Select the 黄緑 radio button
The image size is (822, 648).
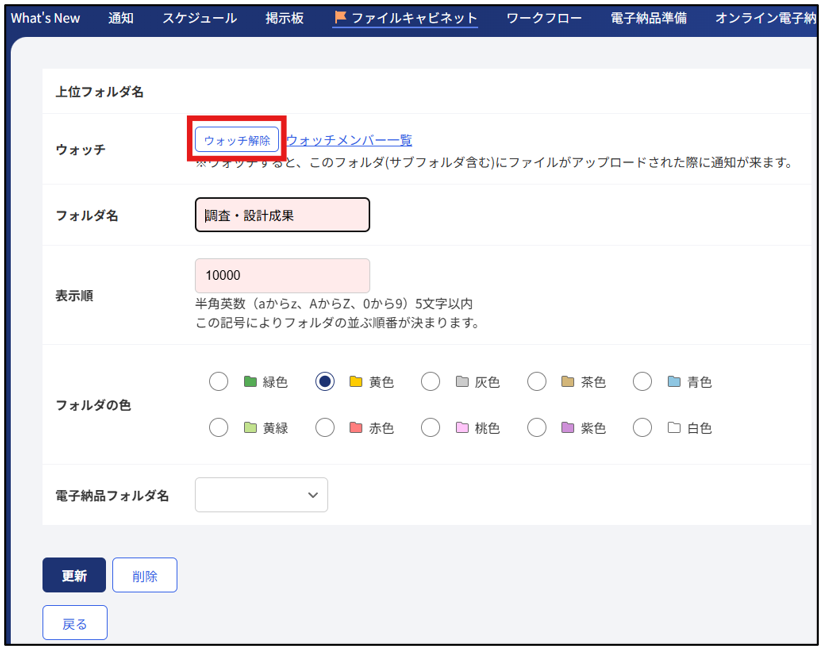tap(219, 428)
